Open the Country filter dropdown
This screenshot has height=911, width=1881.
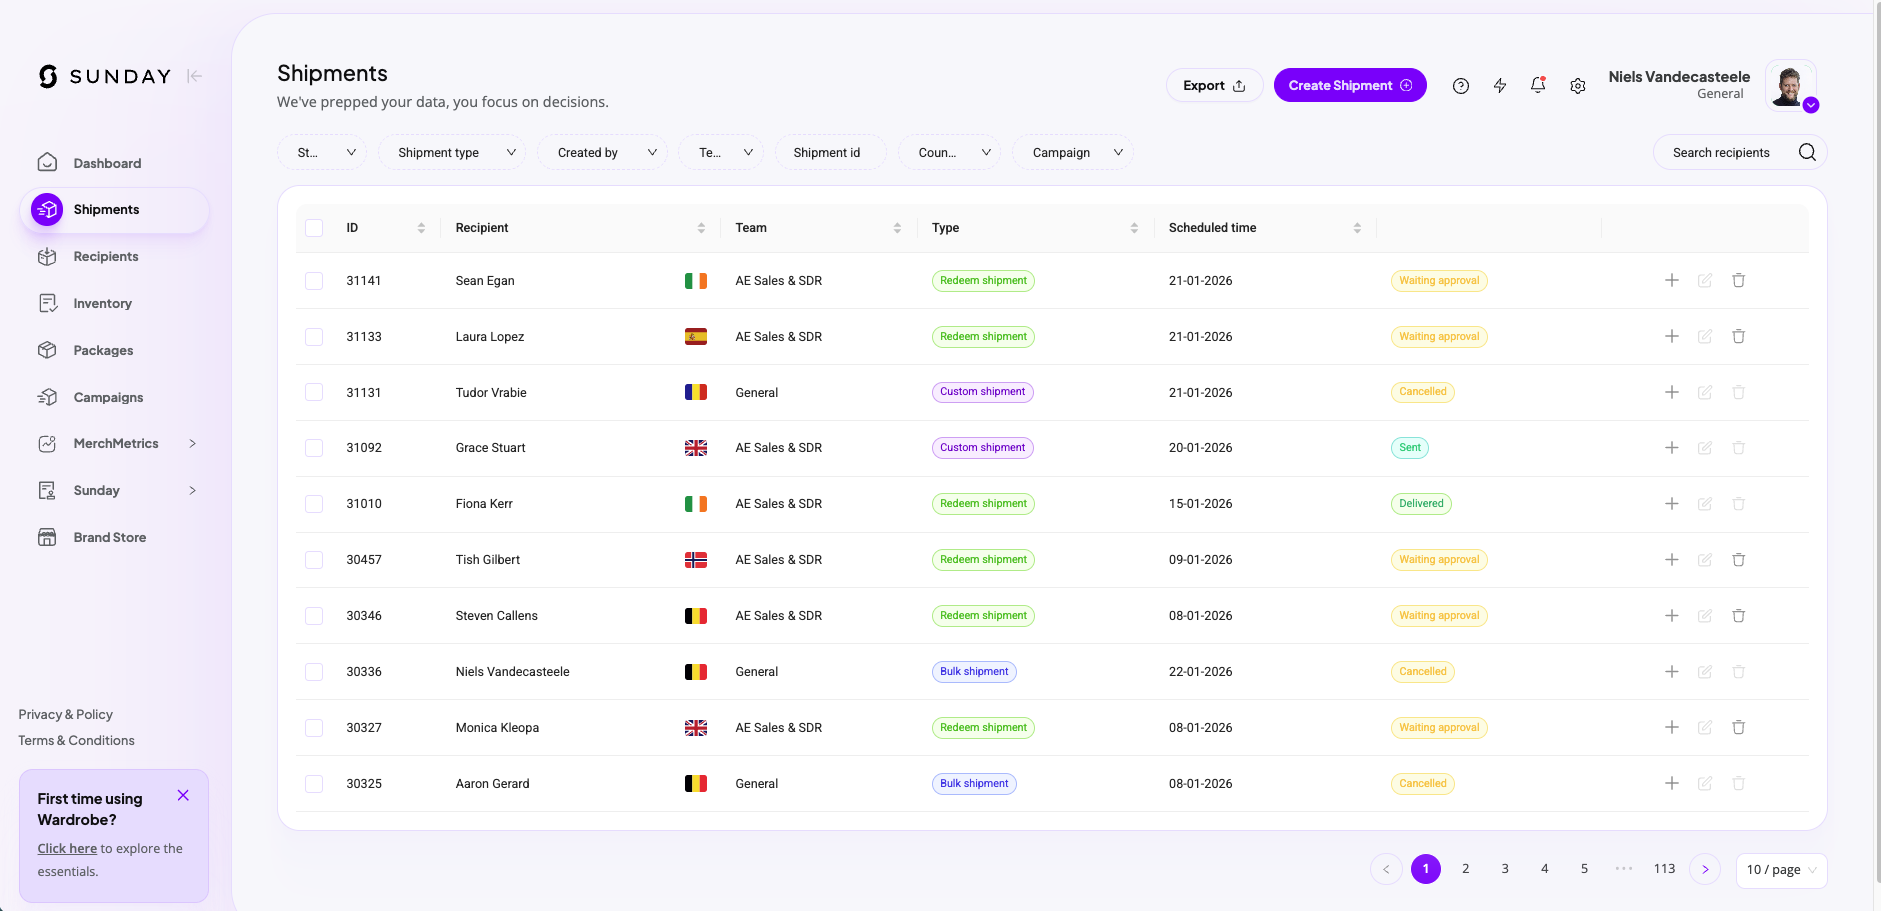click(x=950, y=152)
